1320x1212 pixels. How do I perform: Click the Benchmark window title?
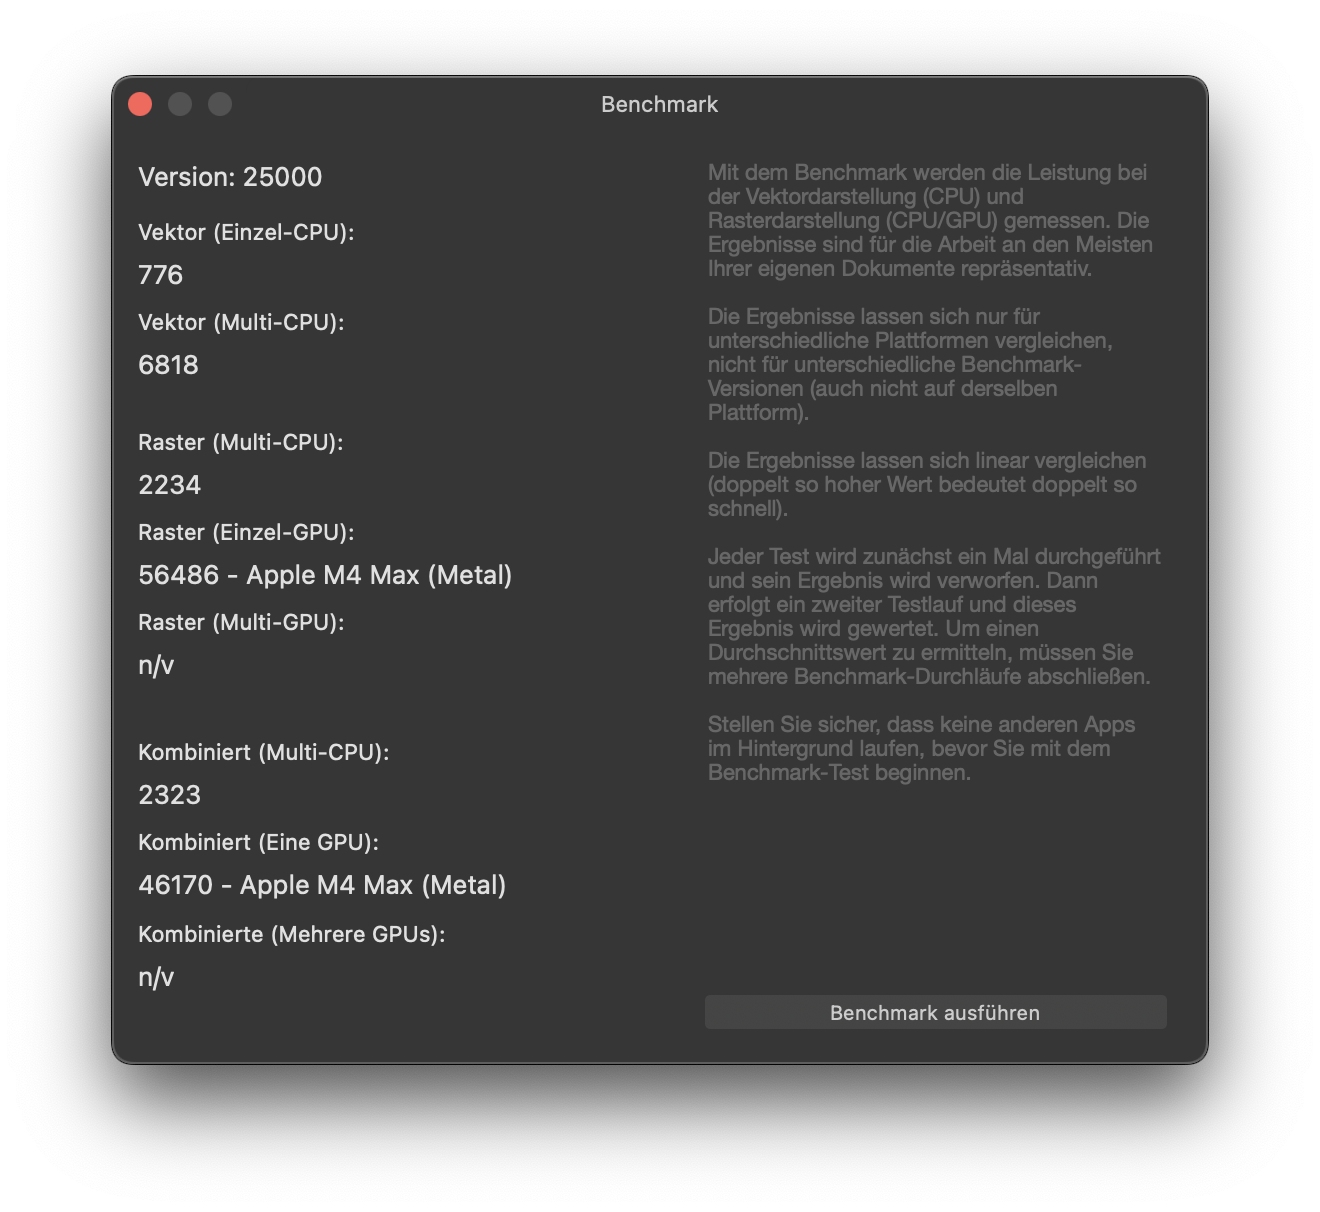659,104
